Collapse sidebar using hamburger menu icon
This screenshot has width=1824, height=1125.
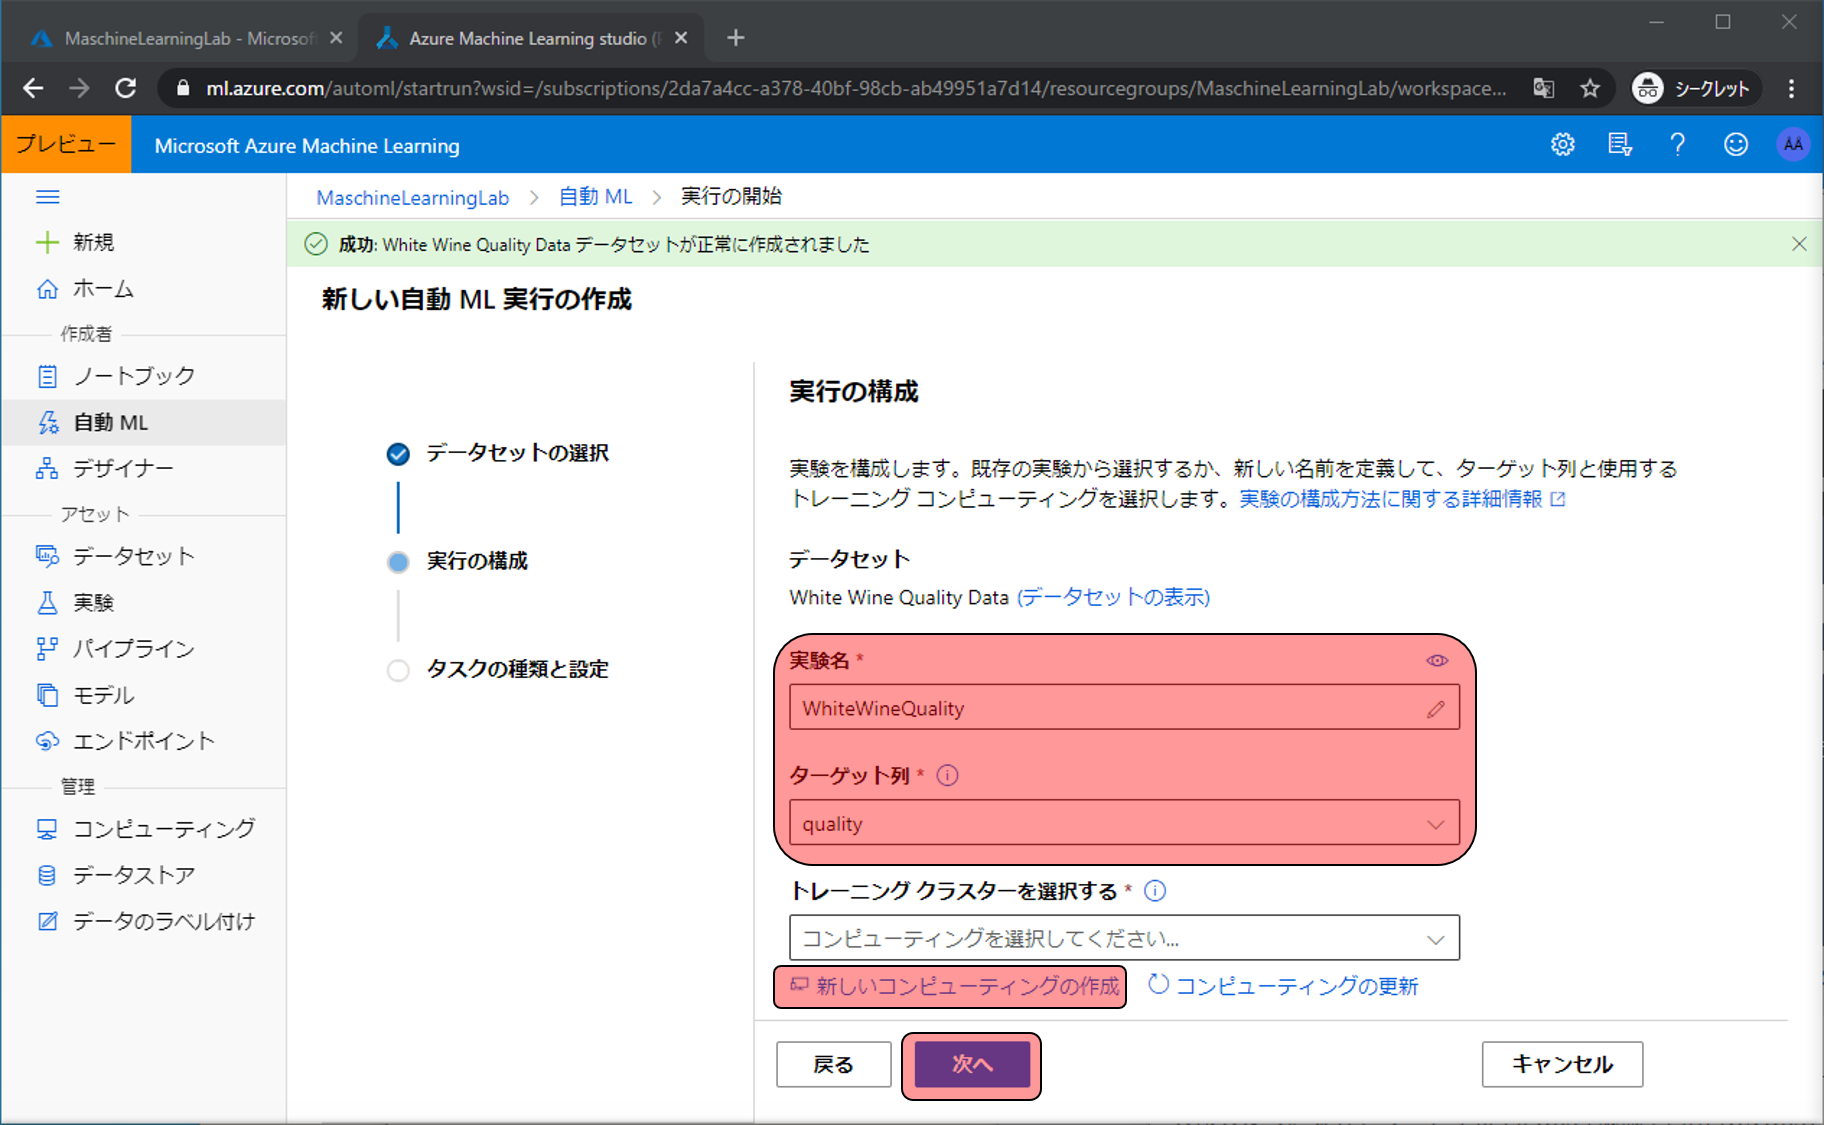coord(47,197)
